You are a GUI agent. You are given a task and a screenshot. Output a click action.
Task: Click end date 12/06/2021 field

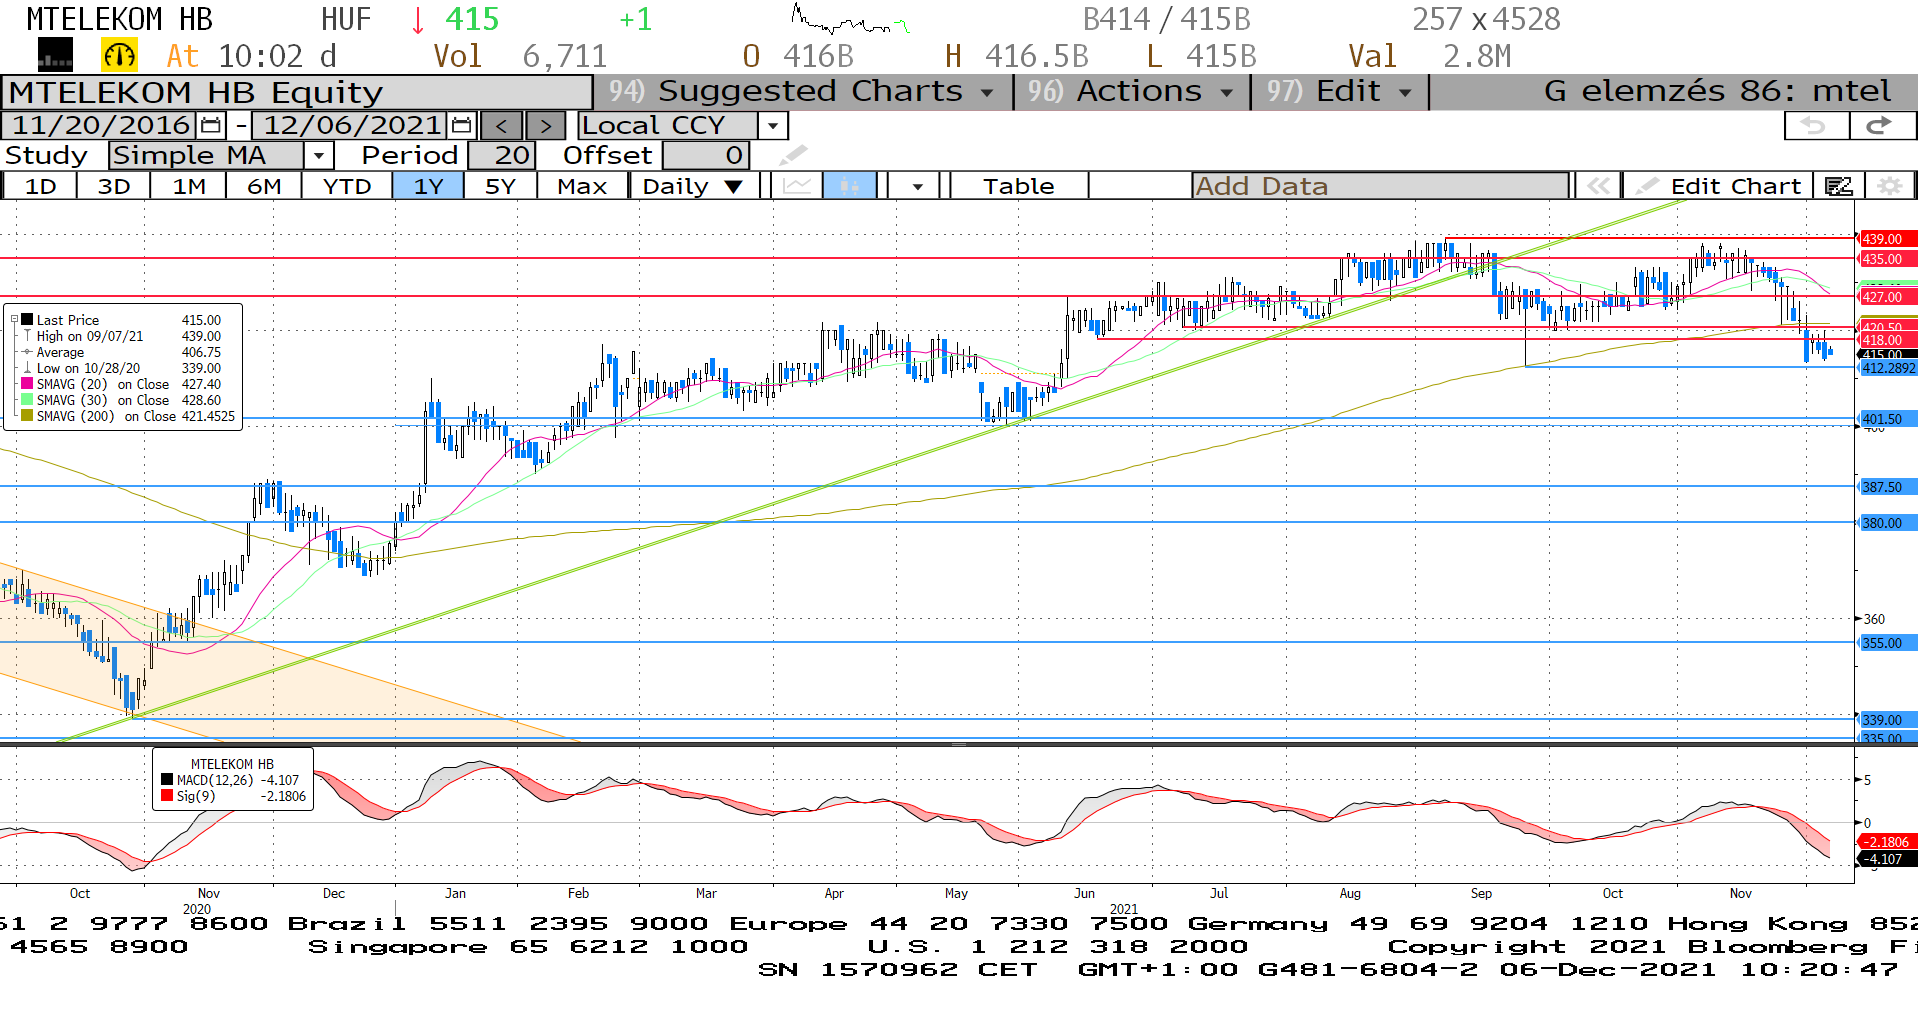tap(351, 125)
